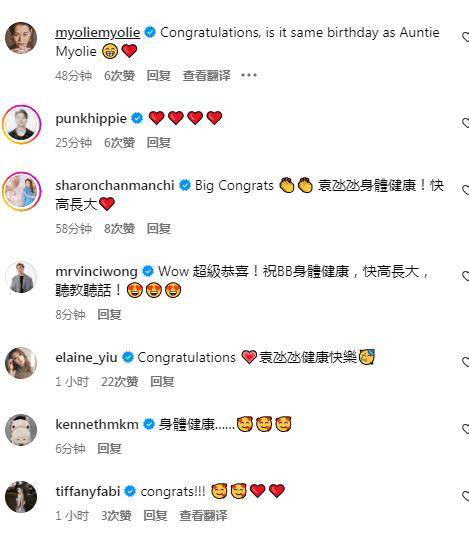
Task: Open more options dots on myoliemyolie's comment
Action: tap(249, 75)
